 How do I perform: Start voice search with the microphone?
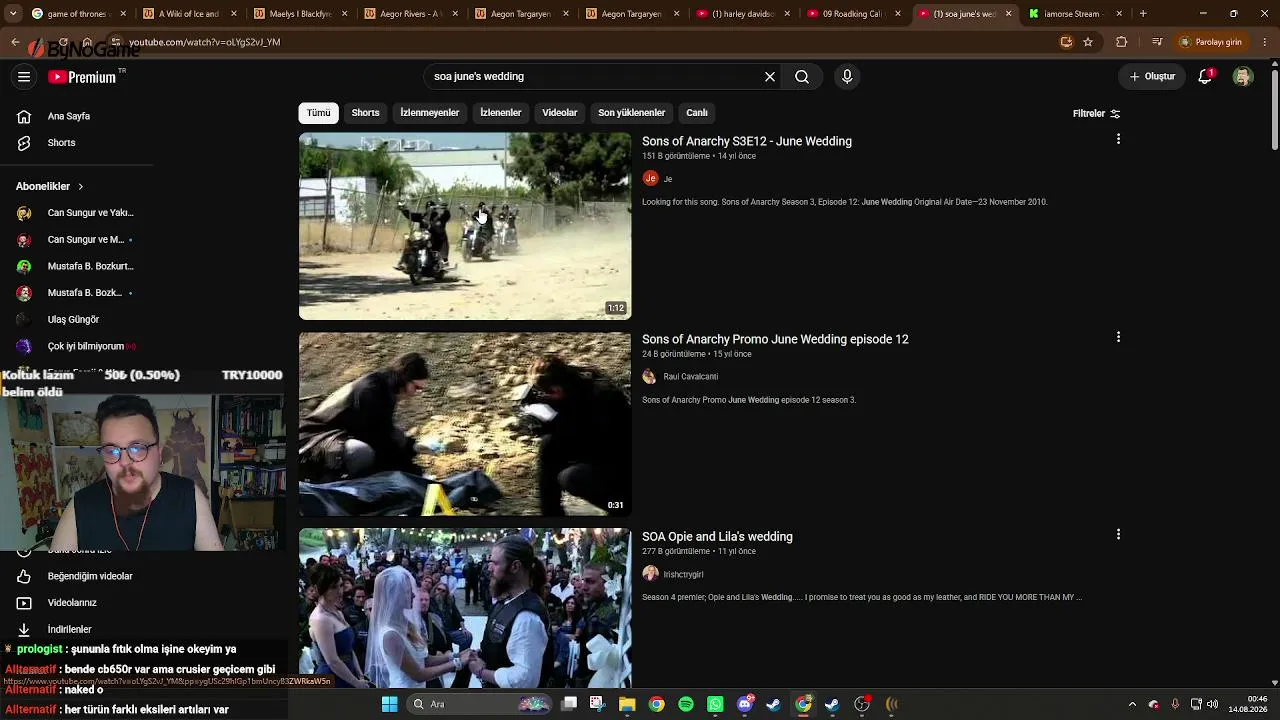click(847, 77)
